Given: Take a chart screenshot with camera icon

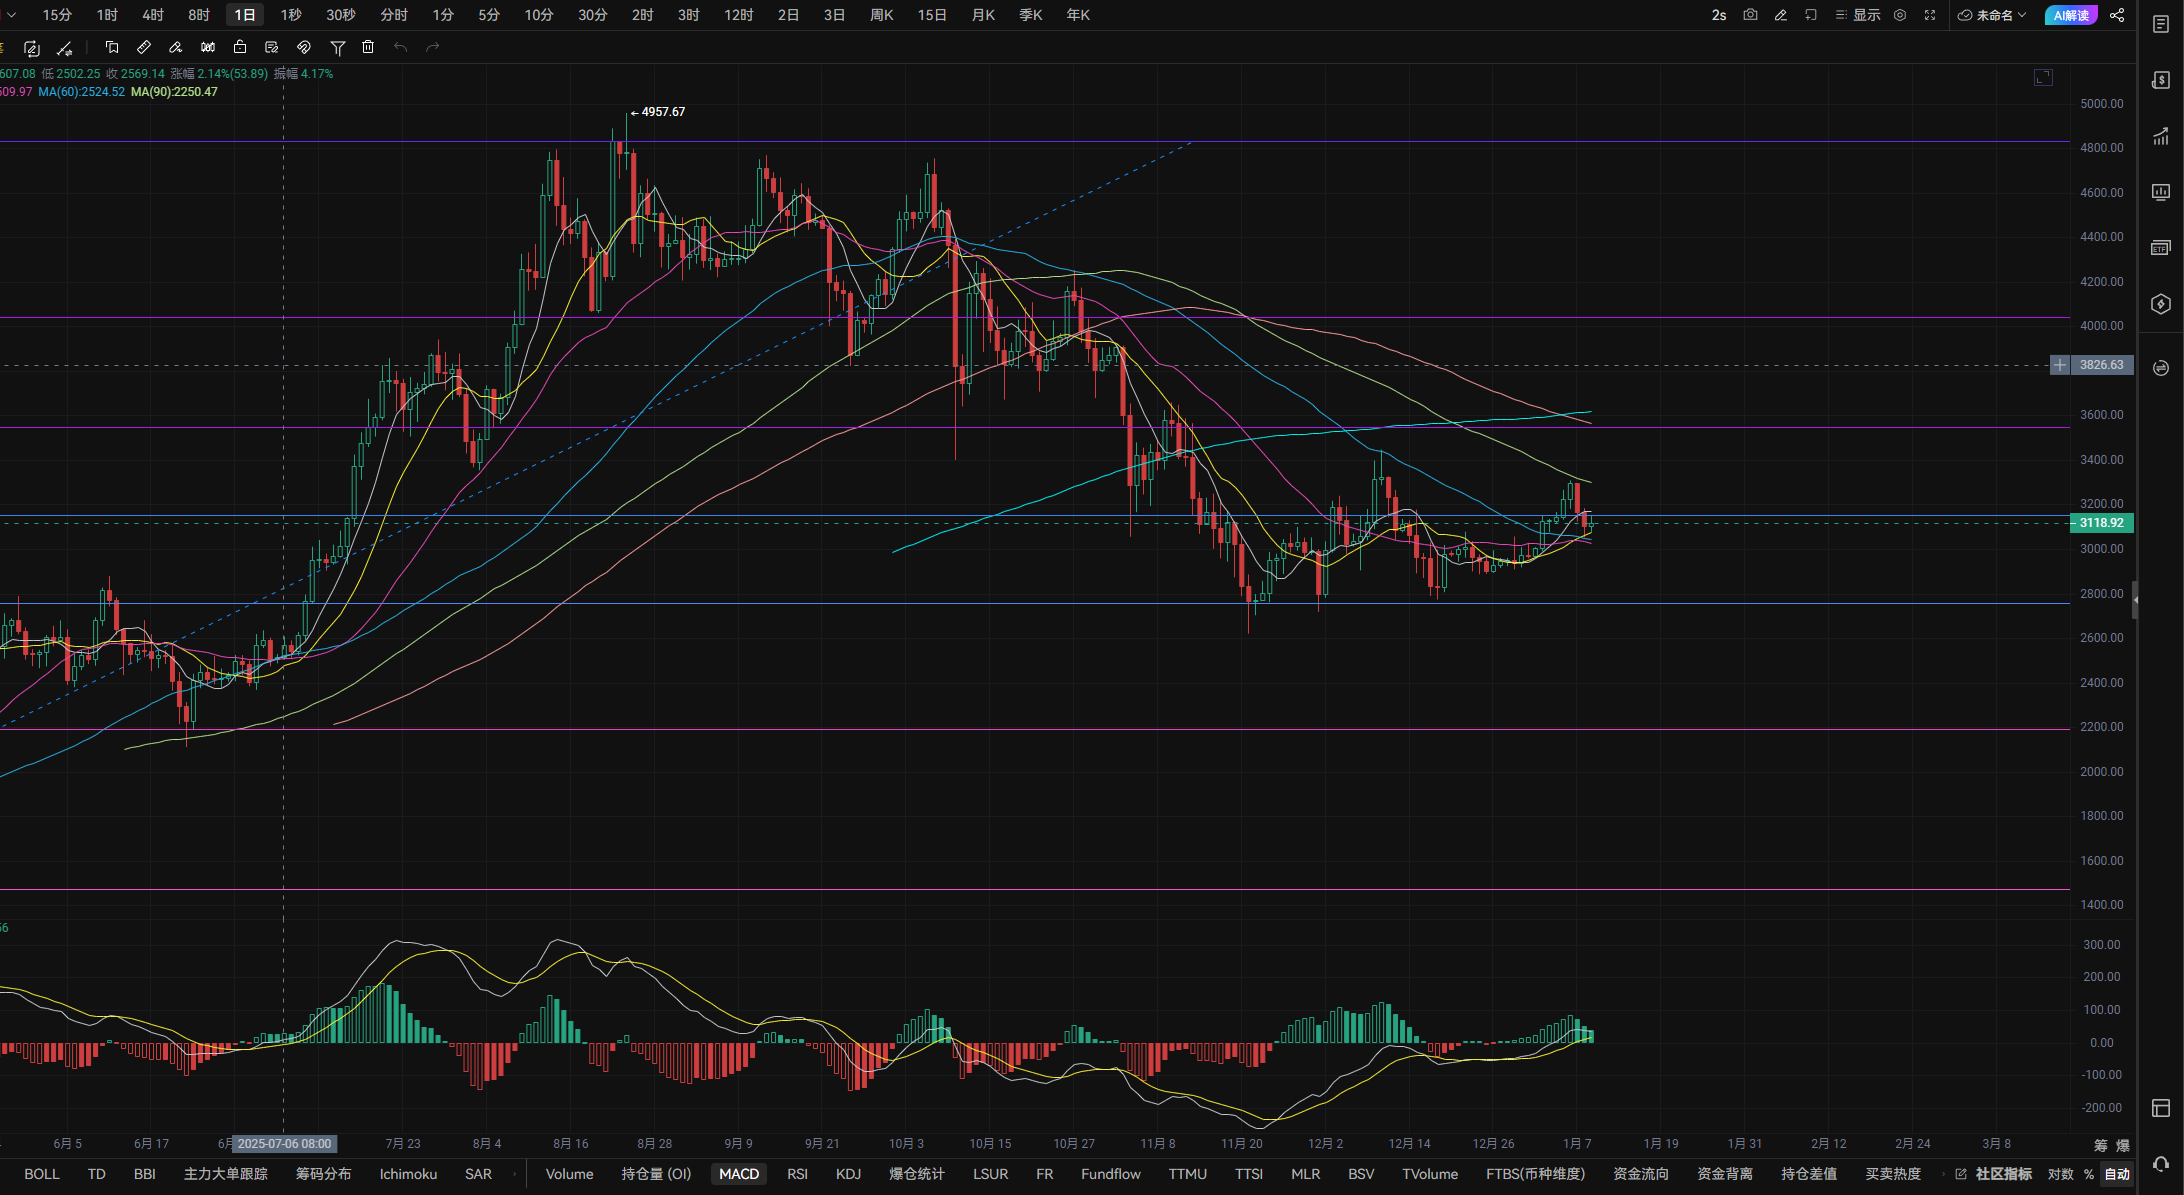Looking at the screenshot, I should coord(1750,15).
